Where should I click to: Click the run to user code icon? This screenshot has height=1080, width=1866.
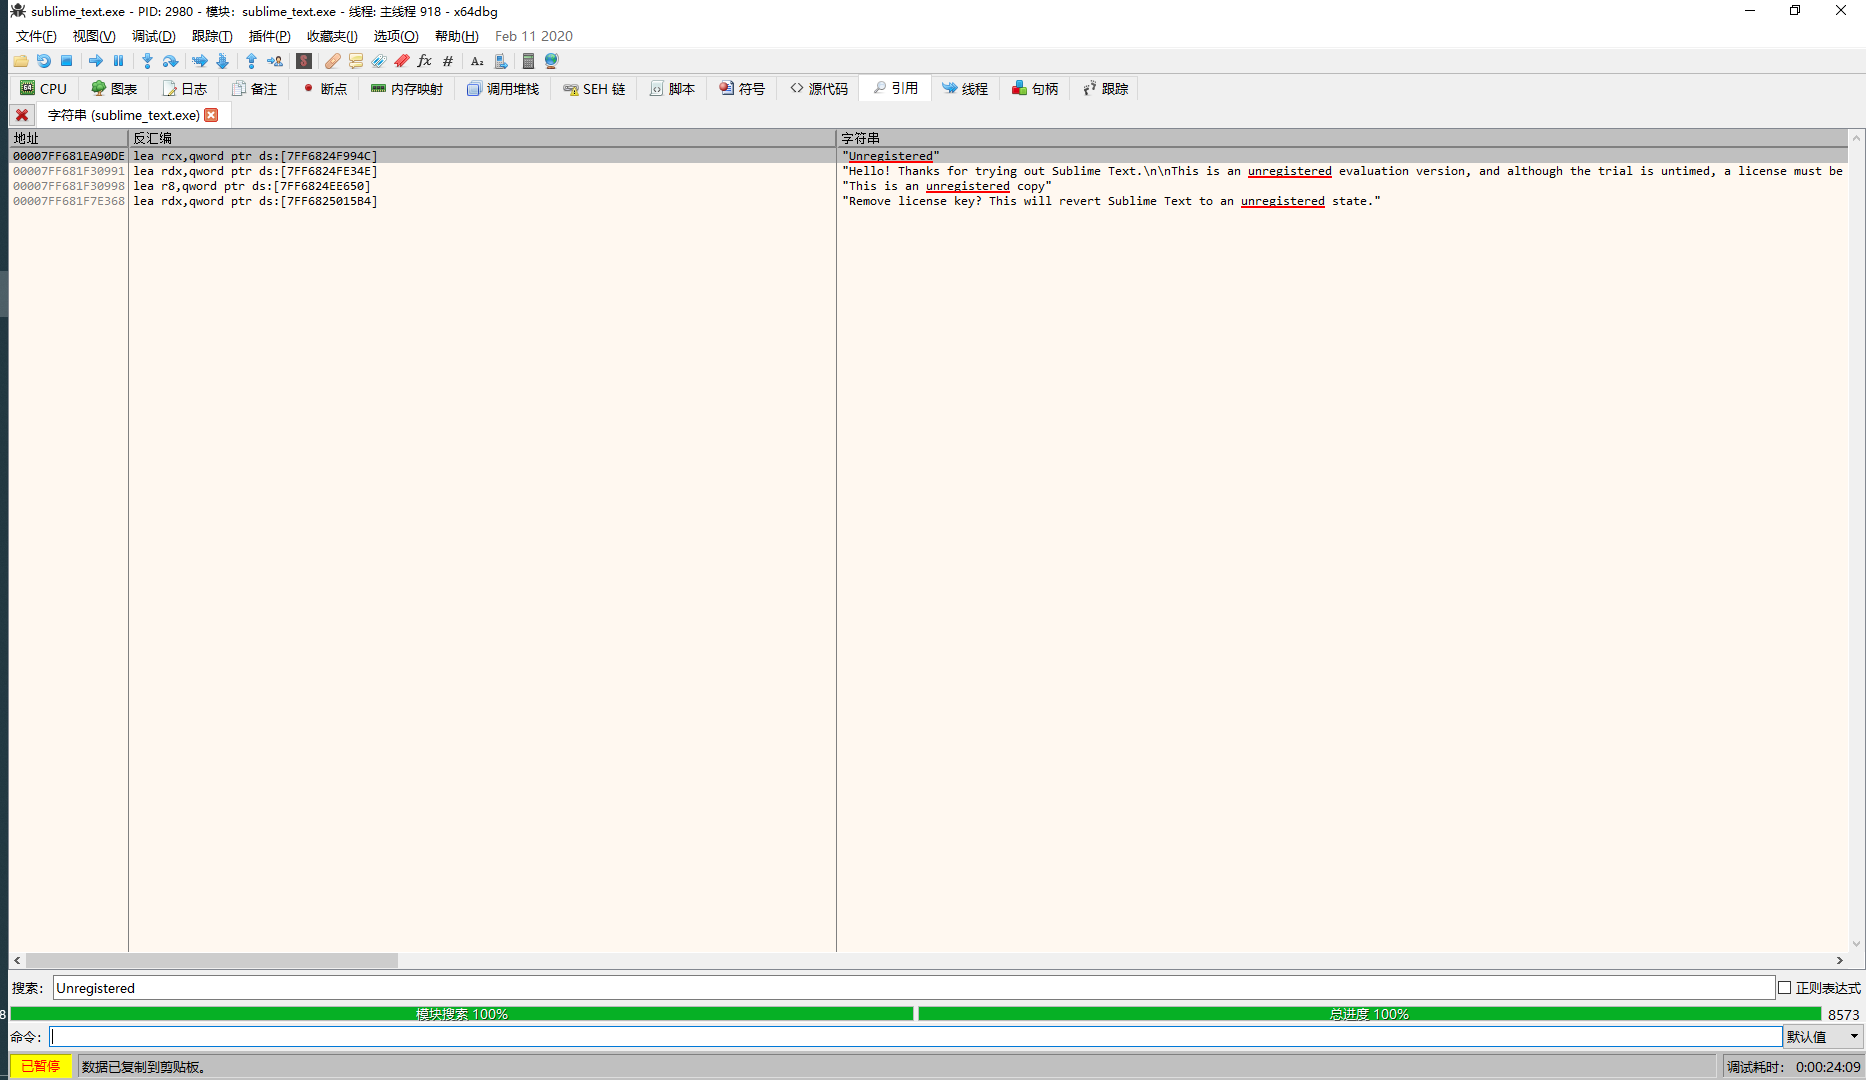274,61
